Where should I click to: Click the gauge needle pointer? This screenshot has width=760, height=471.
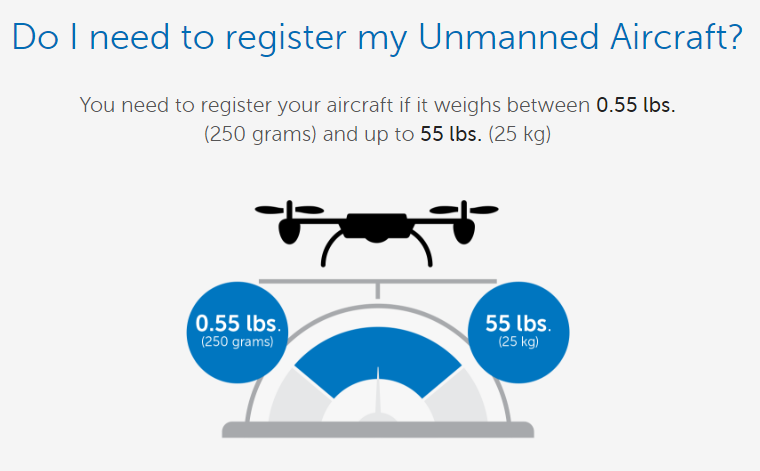[x=378, y=393]
